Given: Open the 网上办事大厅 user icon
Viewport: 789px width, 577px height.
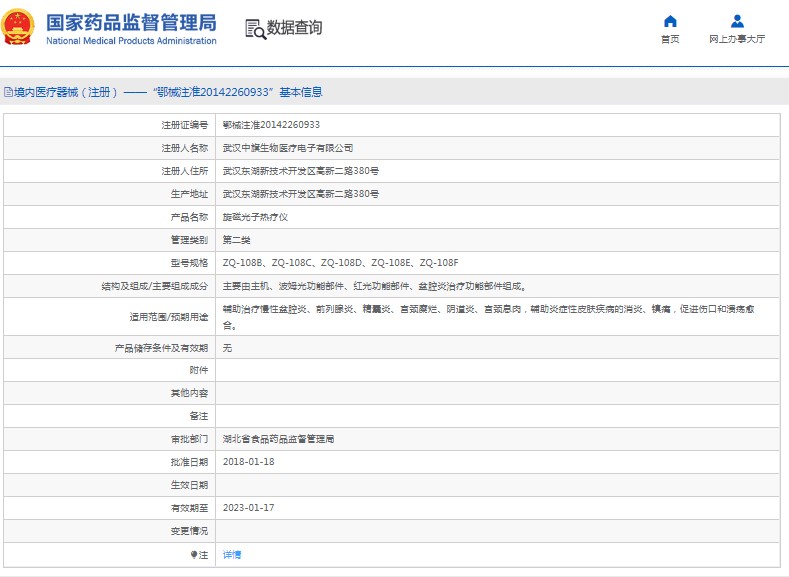Looking at the screenshot, I should pos(737,21).
